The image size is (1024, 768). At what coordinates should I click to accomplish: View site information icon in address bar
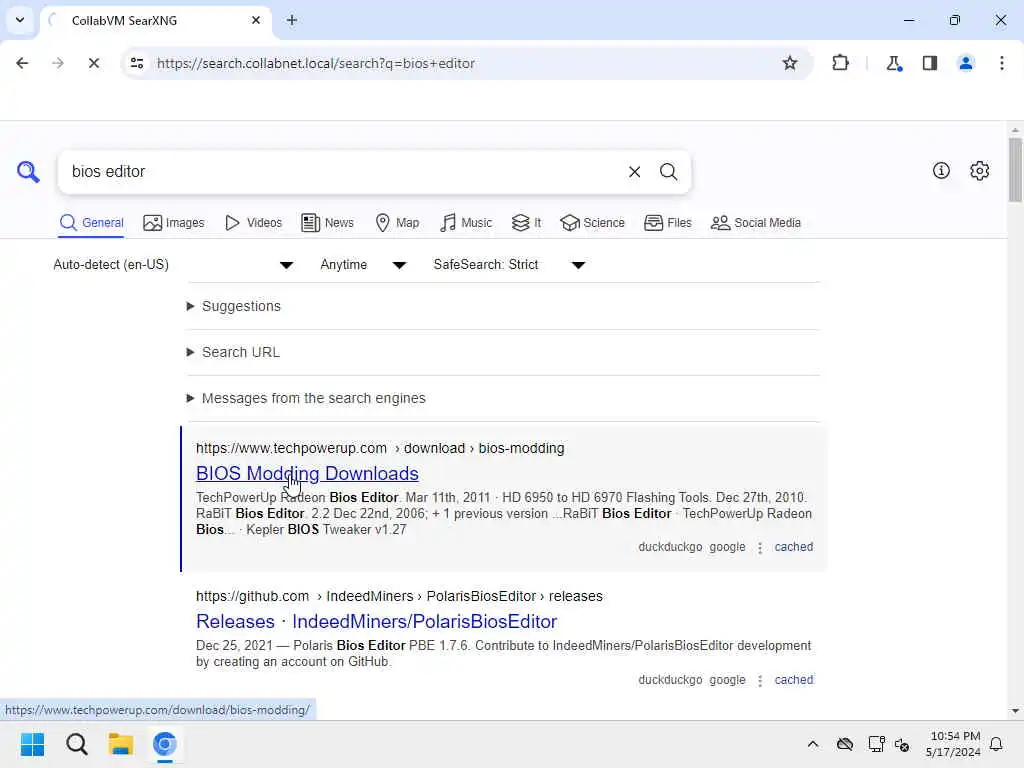[x=137, y=63]
